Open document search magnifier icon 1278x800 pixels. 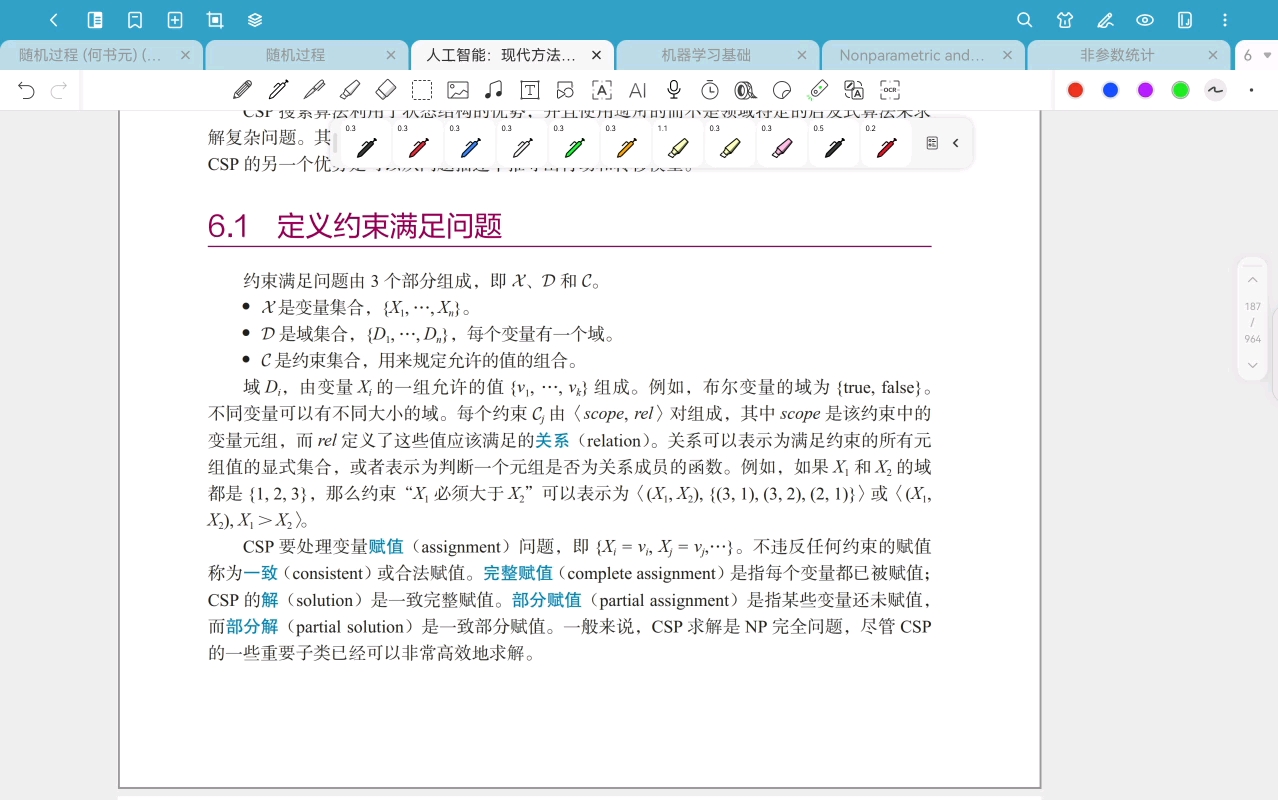point(1025,20)
